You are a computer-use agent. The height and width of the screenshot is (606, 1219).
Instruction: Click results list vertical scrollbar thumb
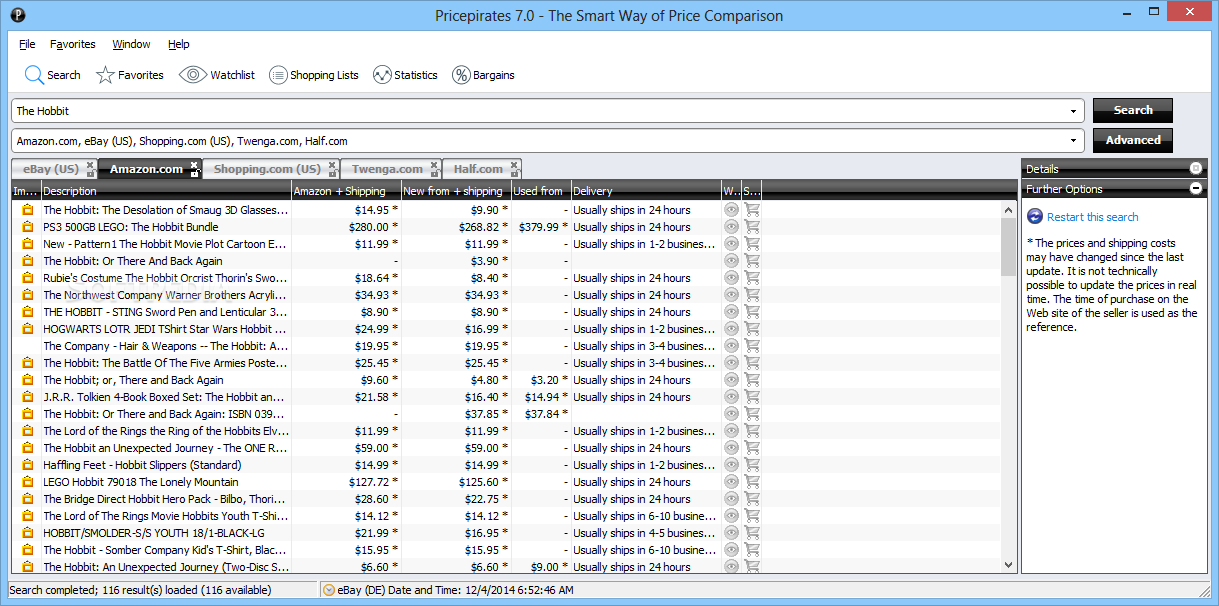tap(1008, 247)
